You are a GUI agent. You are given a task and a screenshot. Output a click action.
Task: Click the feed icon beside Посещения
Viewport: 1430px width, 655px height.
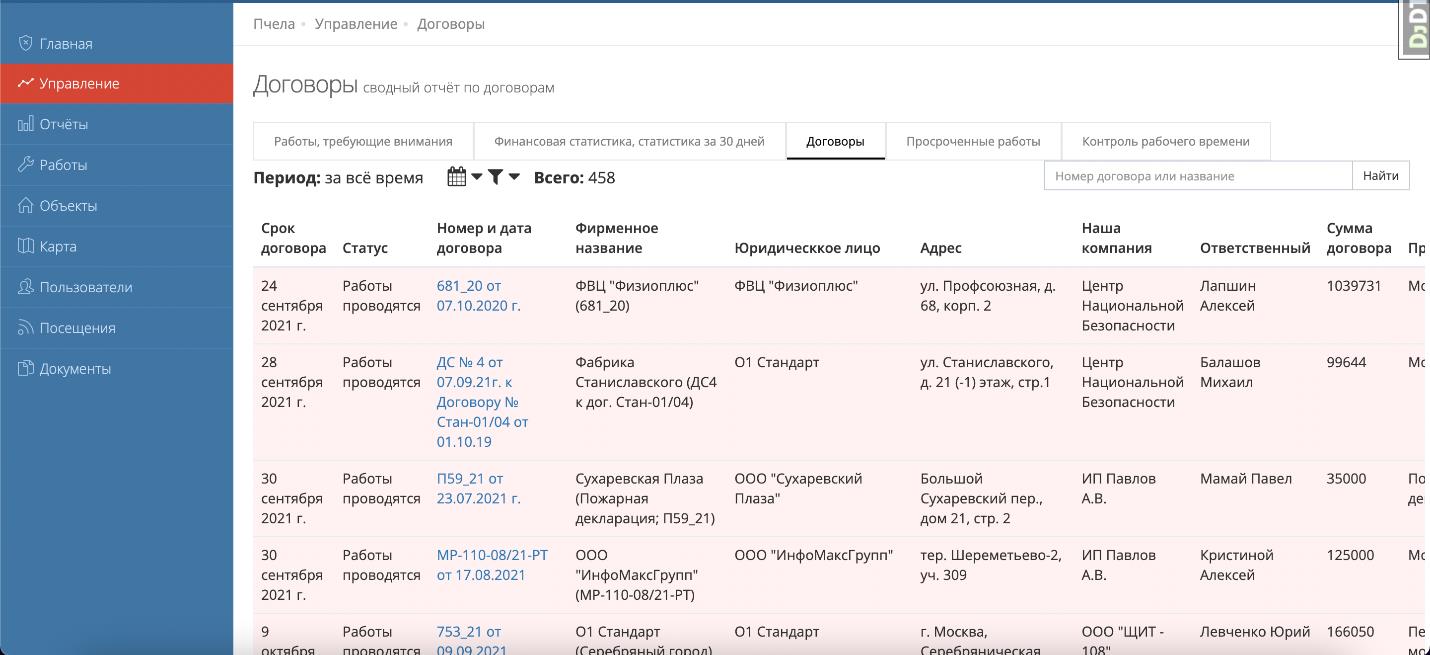26,328
